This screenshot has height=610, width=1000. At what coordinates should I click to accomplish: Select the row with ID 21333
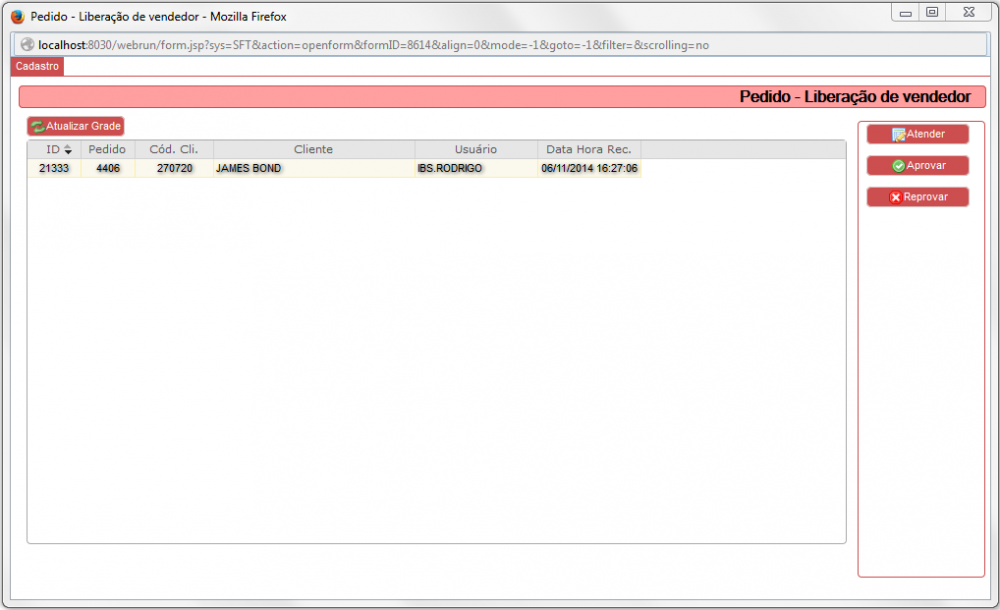334,168
